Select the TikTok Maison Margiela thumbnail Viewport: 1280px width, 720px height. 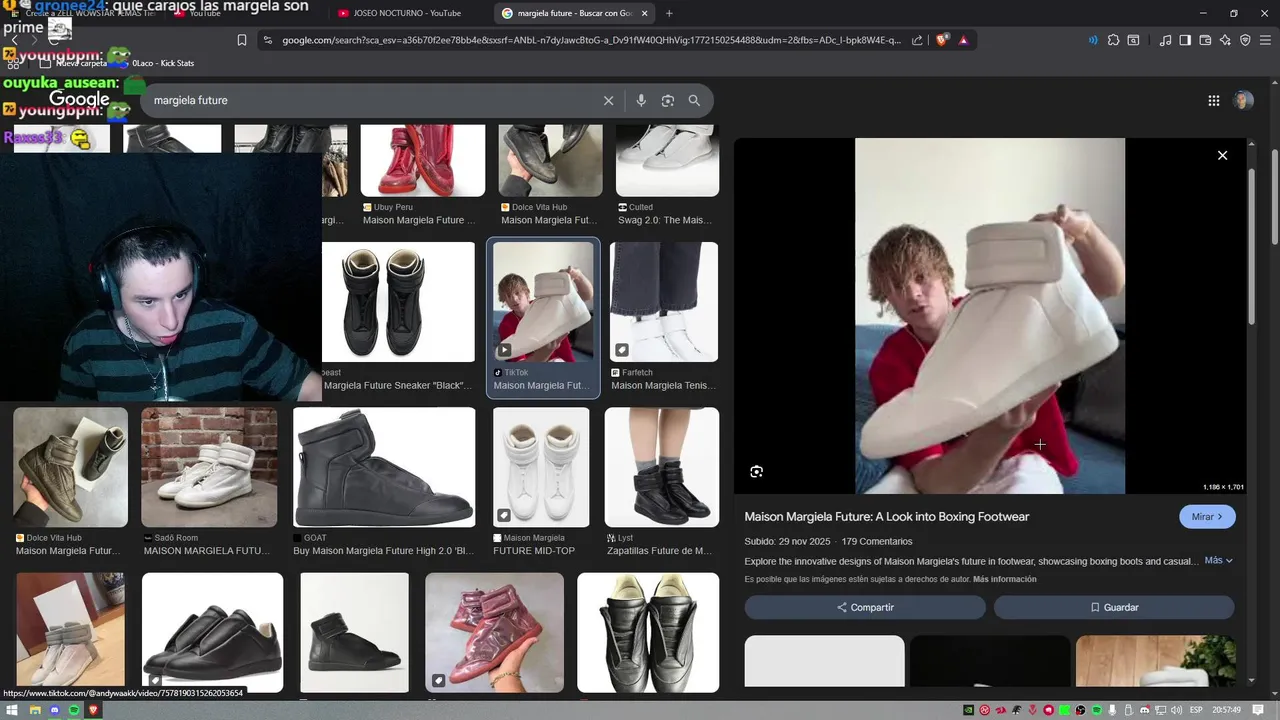tap(543, 302)
